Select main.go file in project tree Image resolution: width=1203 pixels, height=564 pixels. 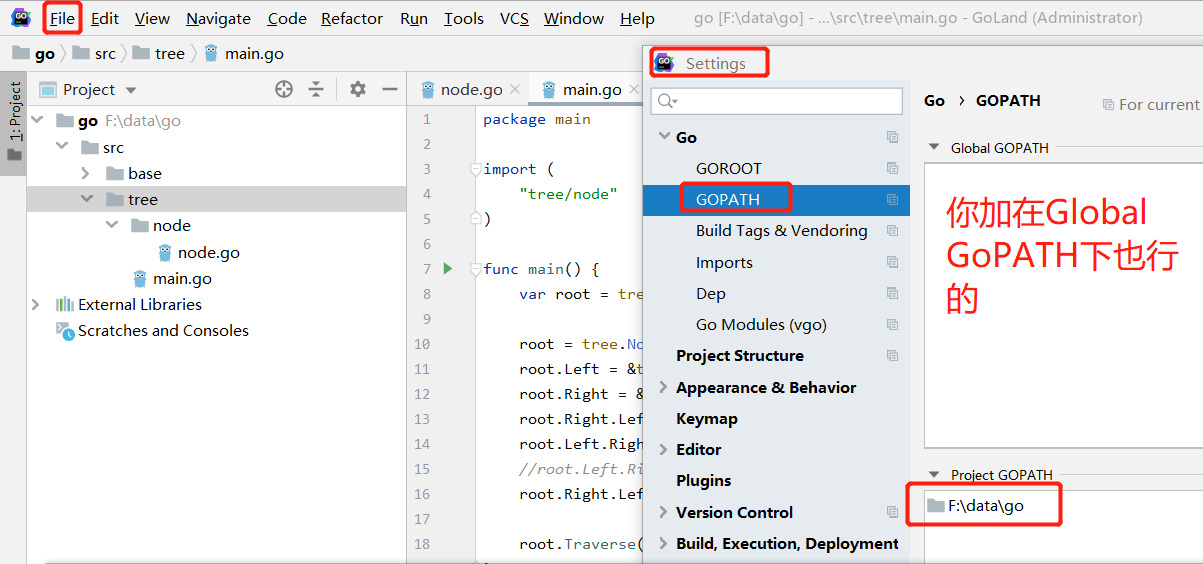coord(172,278)
